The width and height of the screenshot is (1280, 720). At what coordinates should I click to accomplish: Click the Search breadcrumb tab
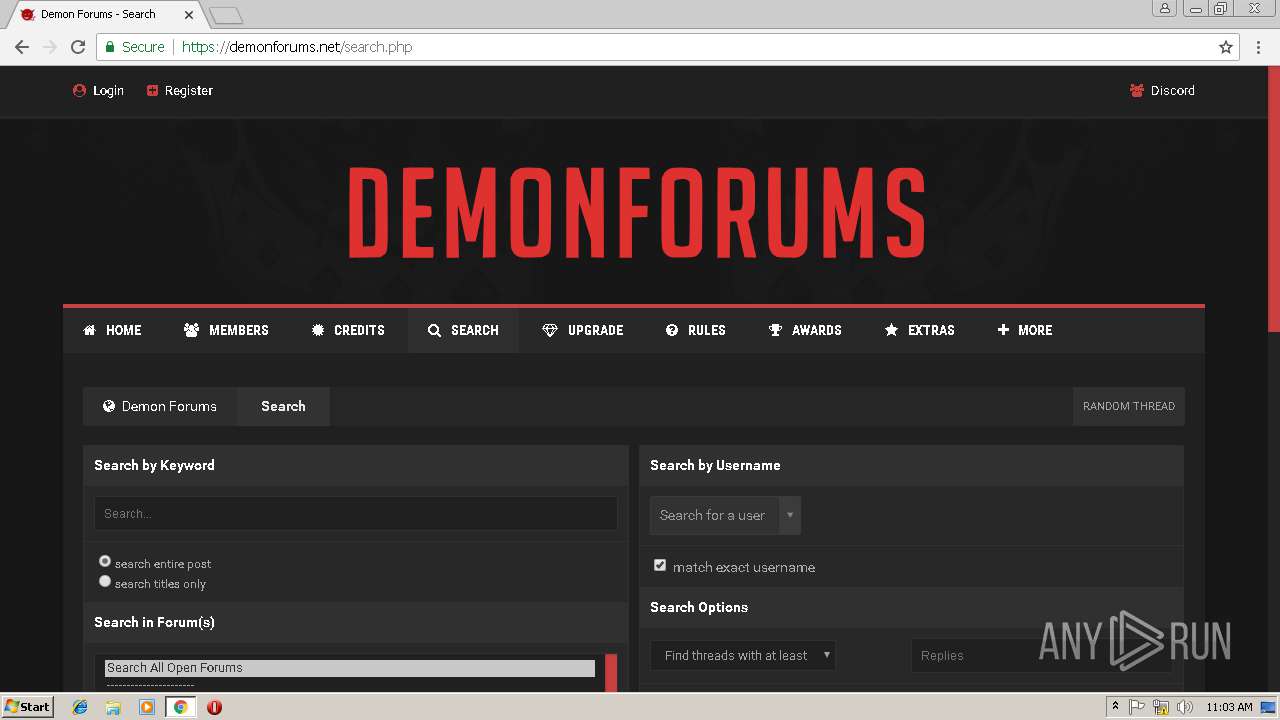[283, 406]
